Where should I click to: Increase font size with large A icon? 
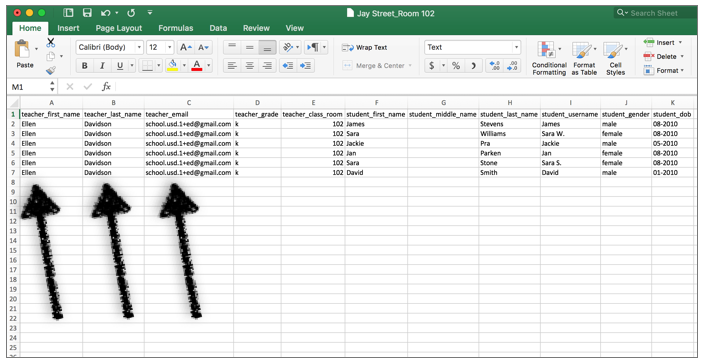(x=185, y=47)
